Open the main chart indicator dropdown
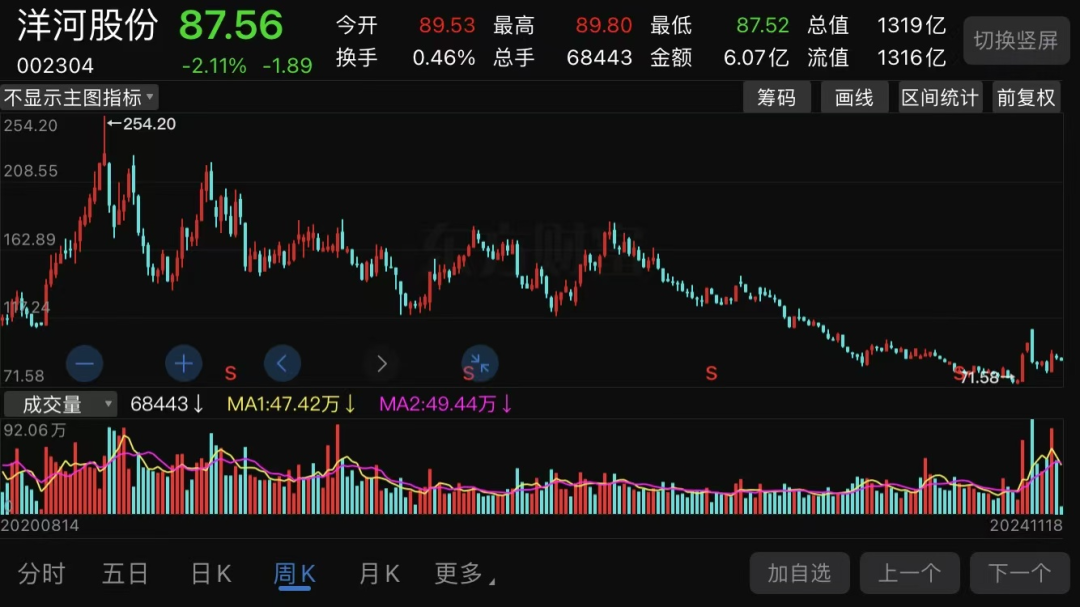The width and height of the screenshot is (1080, 607). coord(79,97)
